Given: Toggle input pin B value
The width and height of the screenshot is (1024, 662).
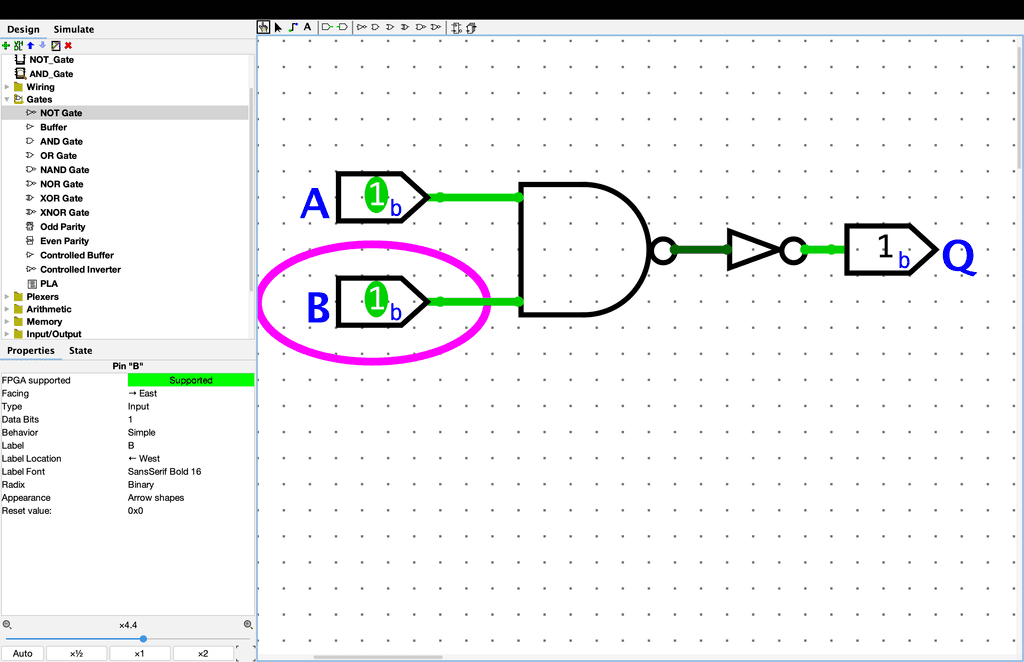Looking at the screenshot, I should pos(376,299).
